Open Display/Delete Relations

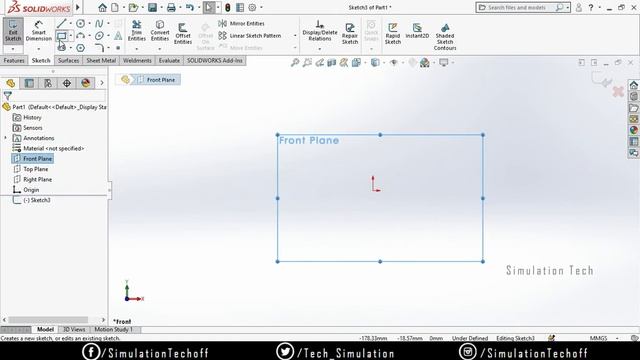320,31
